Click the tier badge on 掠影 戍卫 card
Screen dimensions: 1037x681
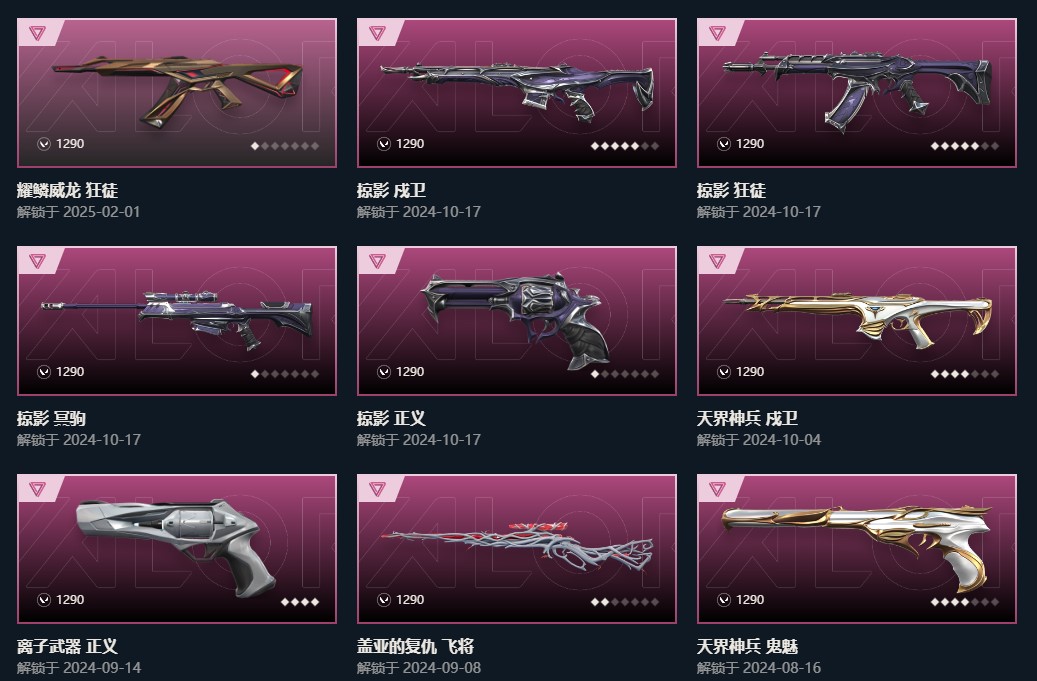click(378, 32)
